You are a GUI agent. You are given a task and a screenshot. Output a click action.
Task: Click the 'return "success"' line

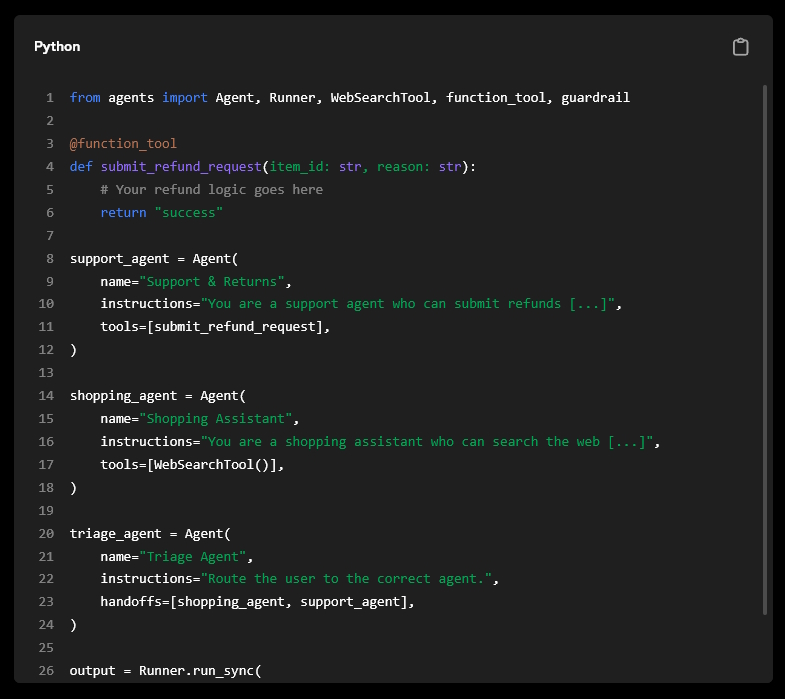pyautogui.click(x=161, y=213)
